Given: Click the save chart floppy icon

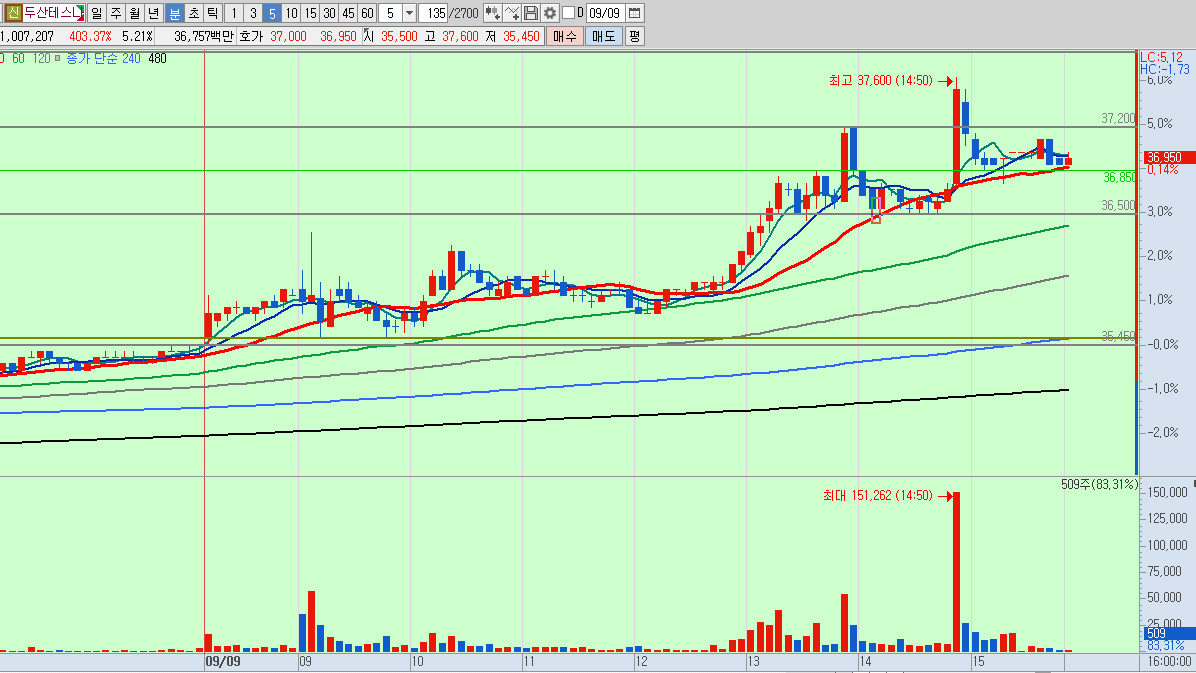Looking at the screenshot, I should tap(531, 13).
